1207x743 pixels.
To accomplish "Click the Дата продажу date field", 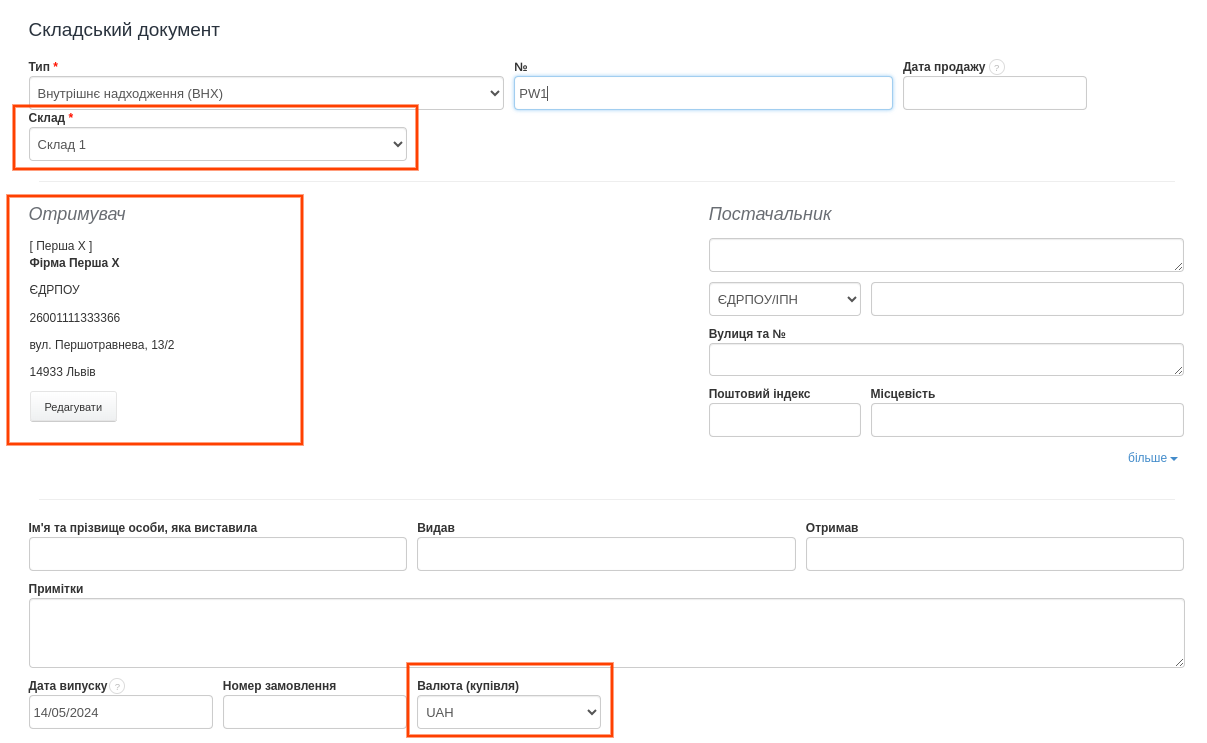I will pos(994,93).
